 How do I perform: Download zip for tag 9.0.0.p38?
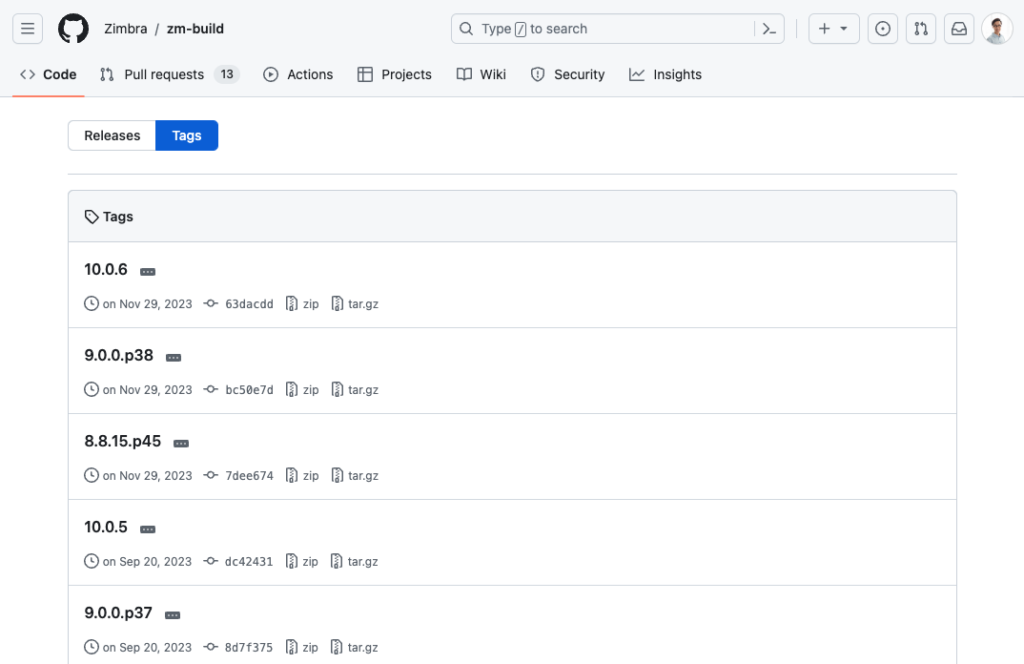[x=302, y=390]
